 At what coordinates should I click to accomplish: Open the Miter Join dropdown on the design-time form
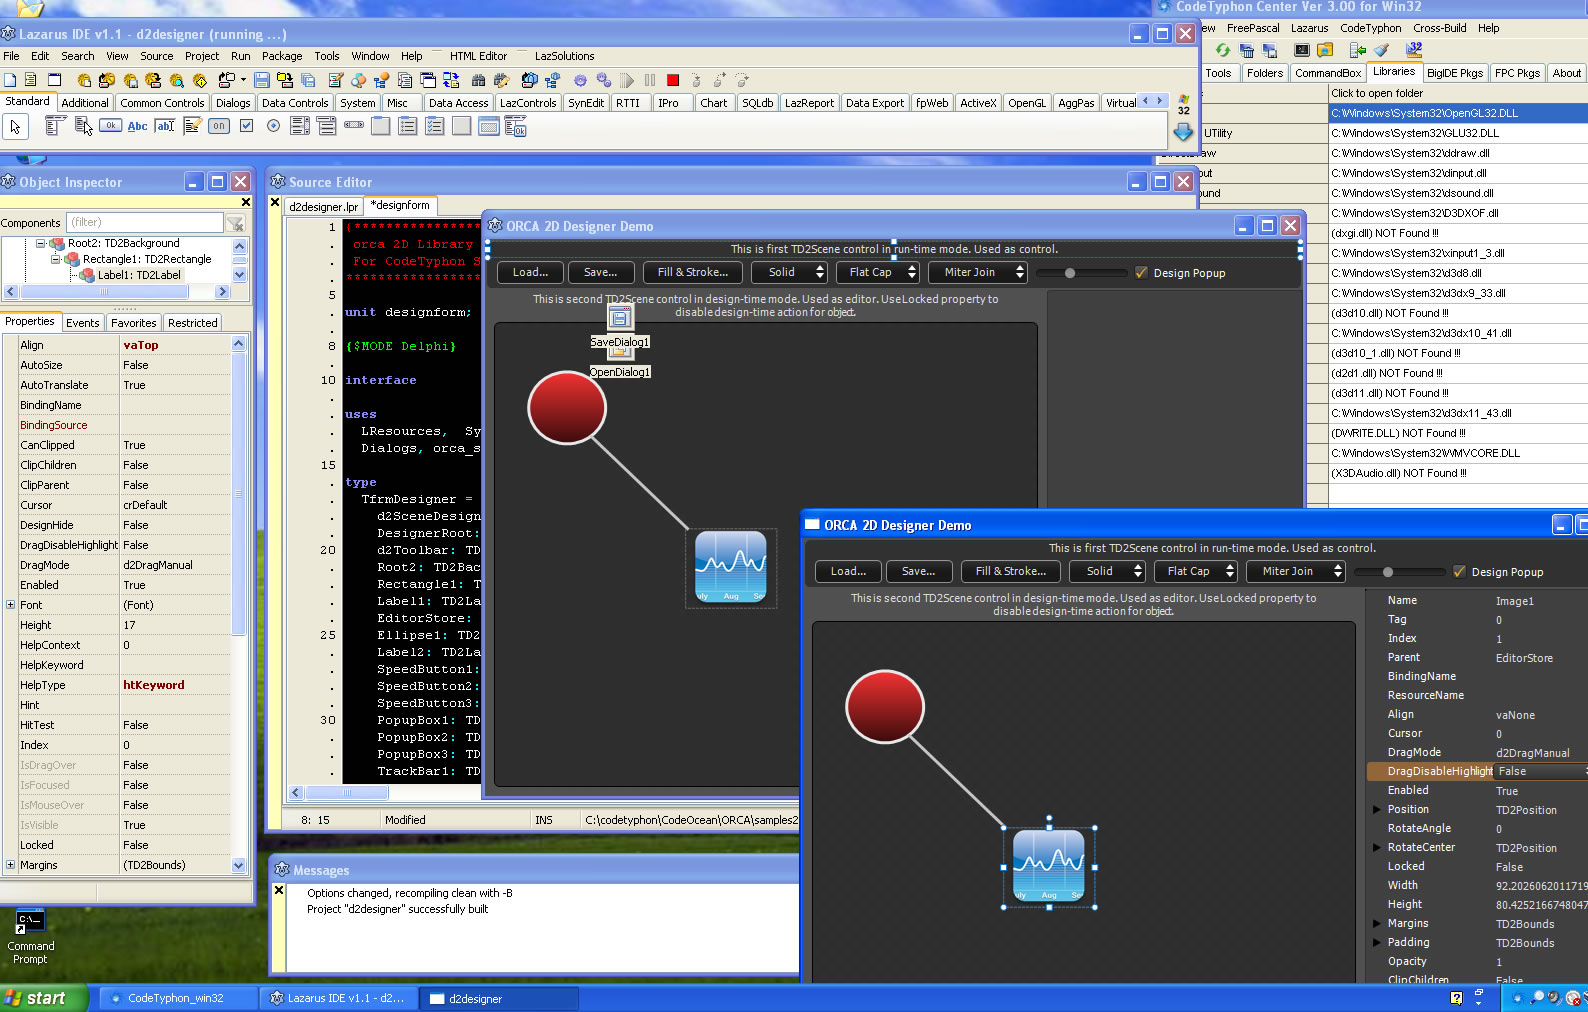978,272
